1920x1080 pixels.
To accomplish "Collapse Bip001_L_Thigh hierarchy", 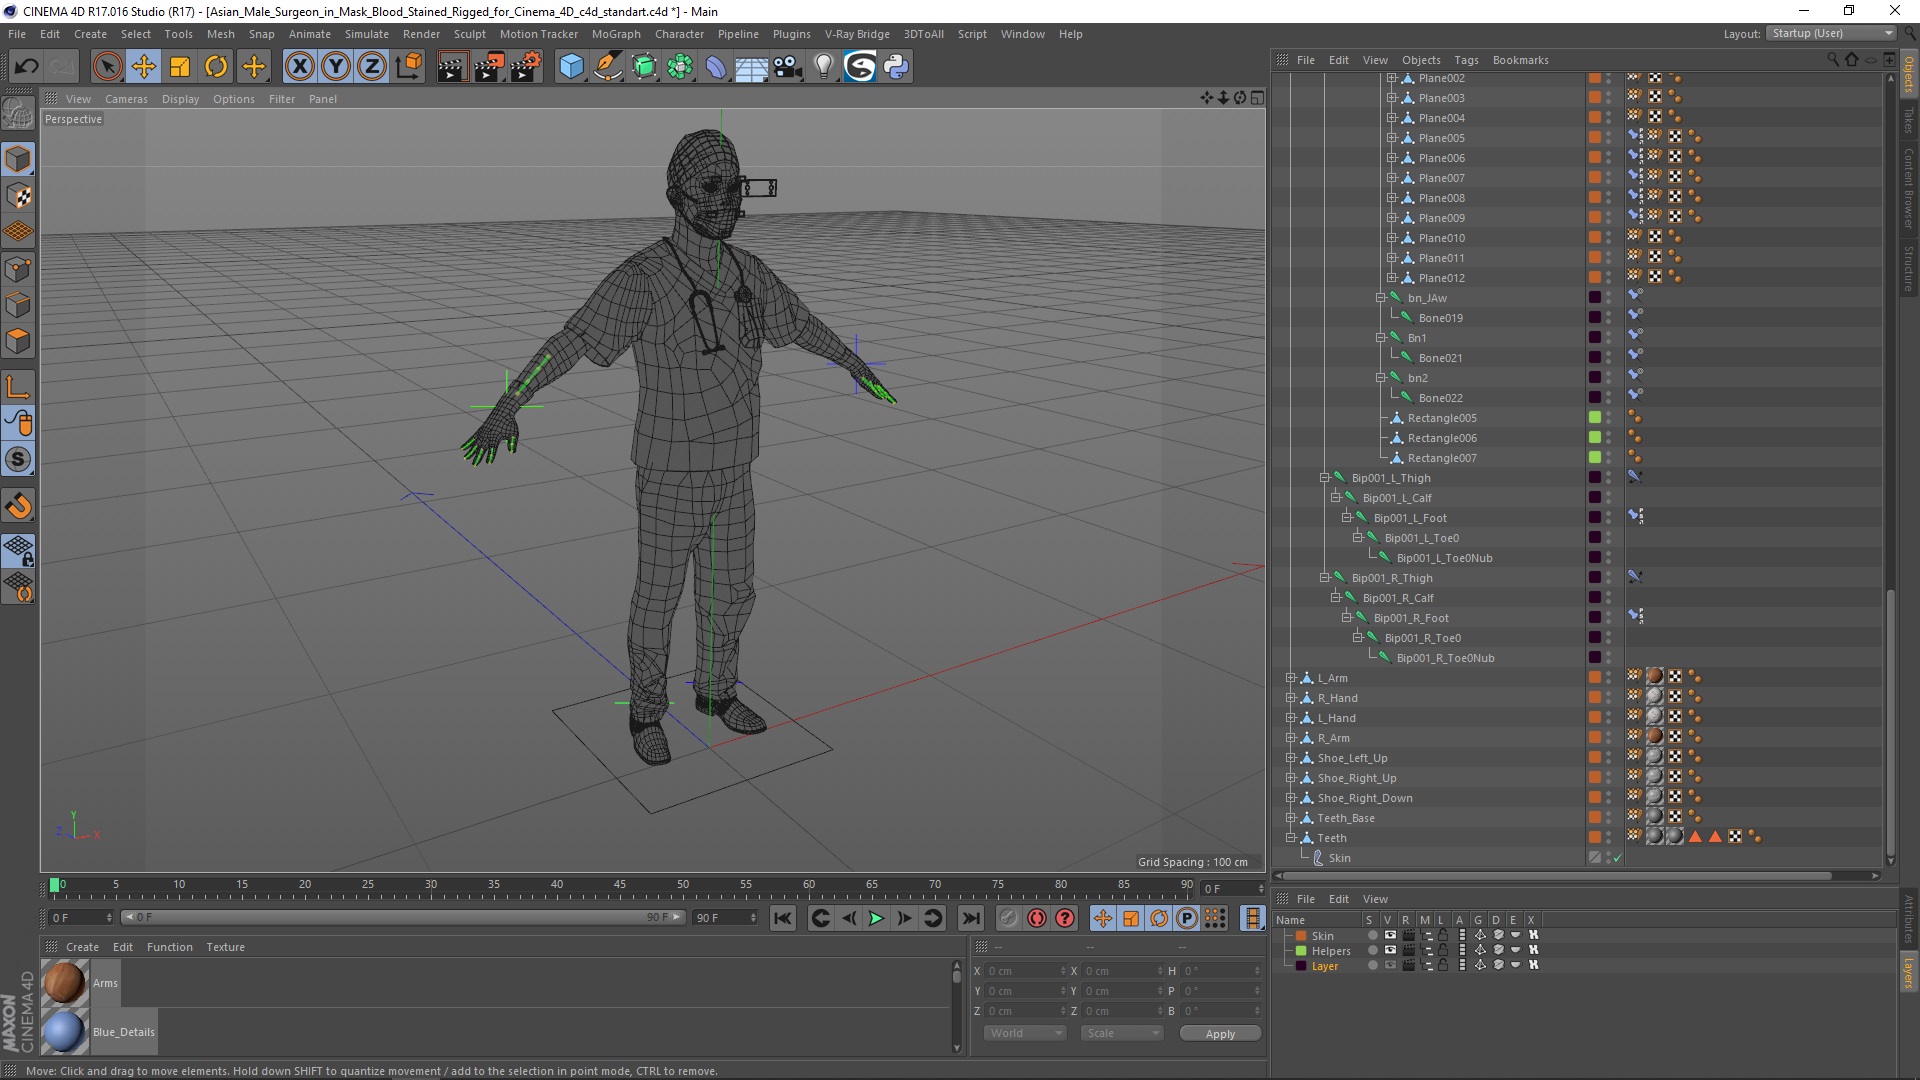I will 1324,478.
